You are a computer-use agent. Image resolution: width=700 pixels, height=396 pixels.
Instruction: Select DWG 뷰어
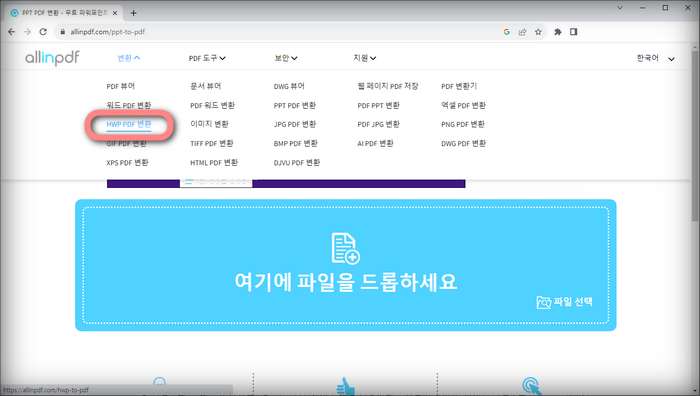pos(289,86)
